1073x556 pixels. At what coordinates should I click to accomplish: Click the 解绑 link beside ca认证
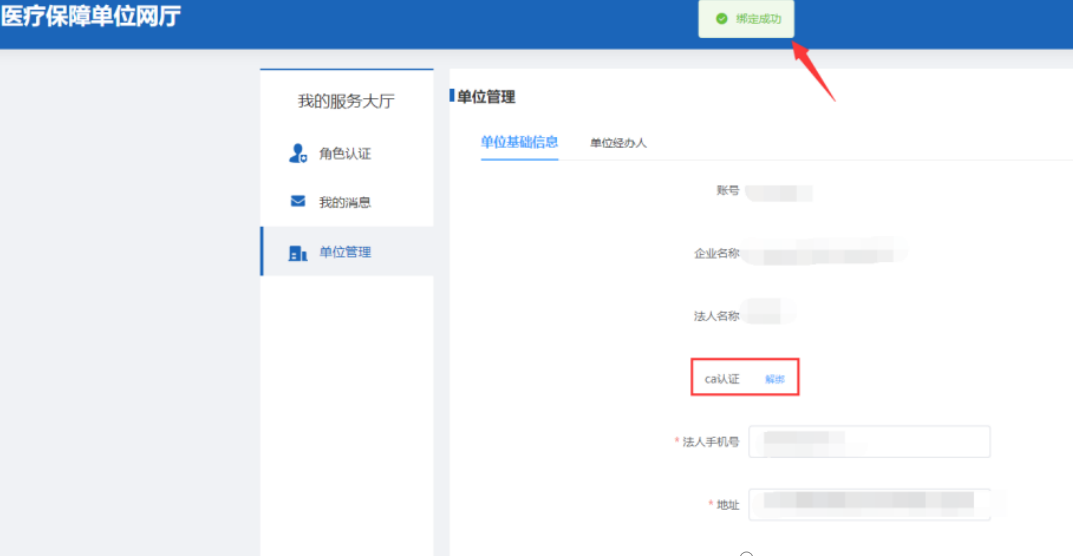pyautogui.click(x=775, y=379)
